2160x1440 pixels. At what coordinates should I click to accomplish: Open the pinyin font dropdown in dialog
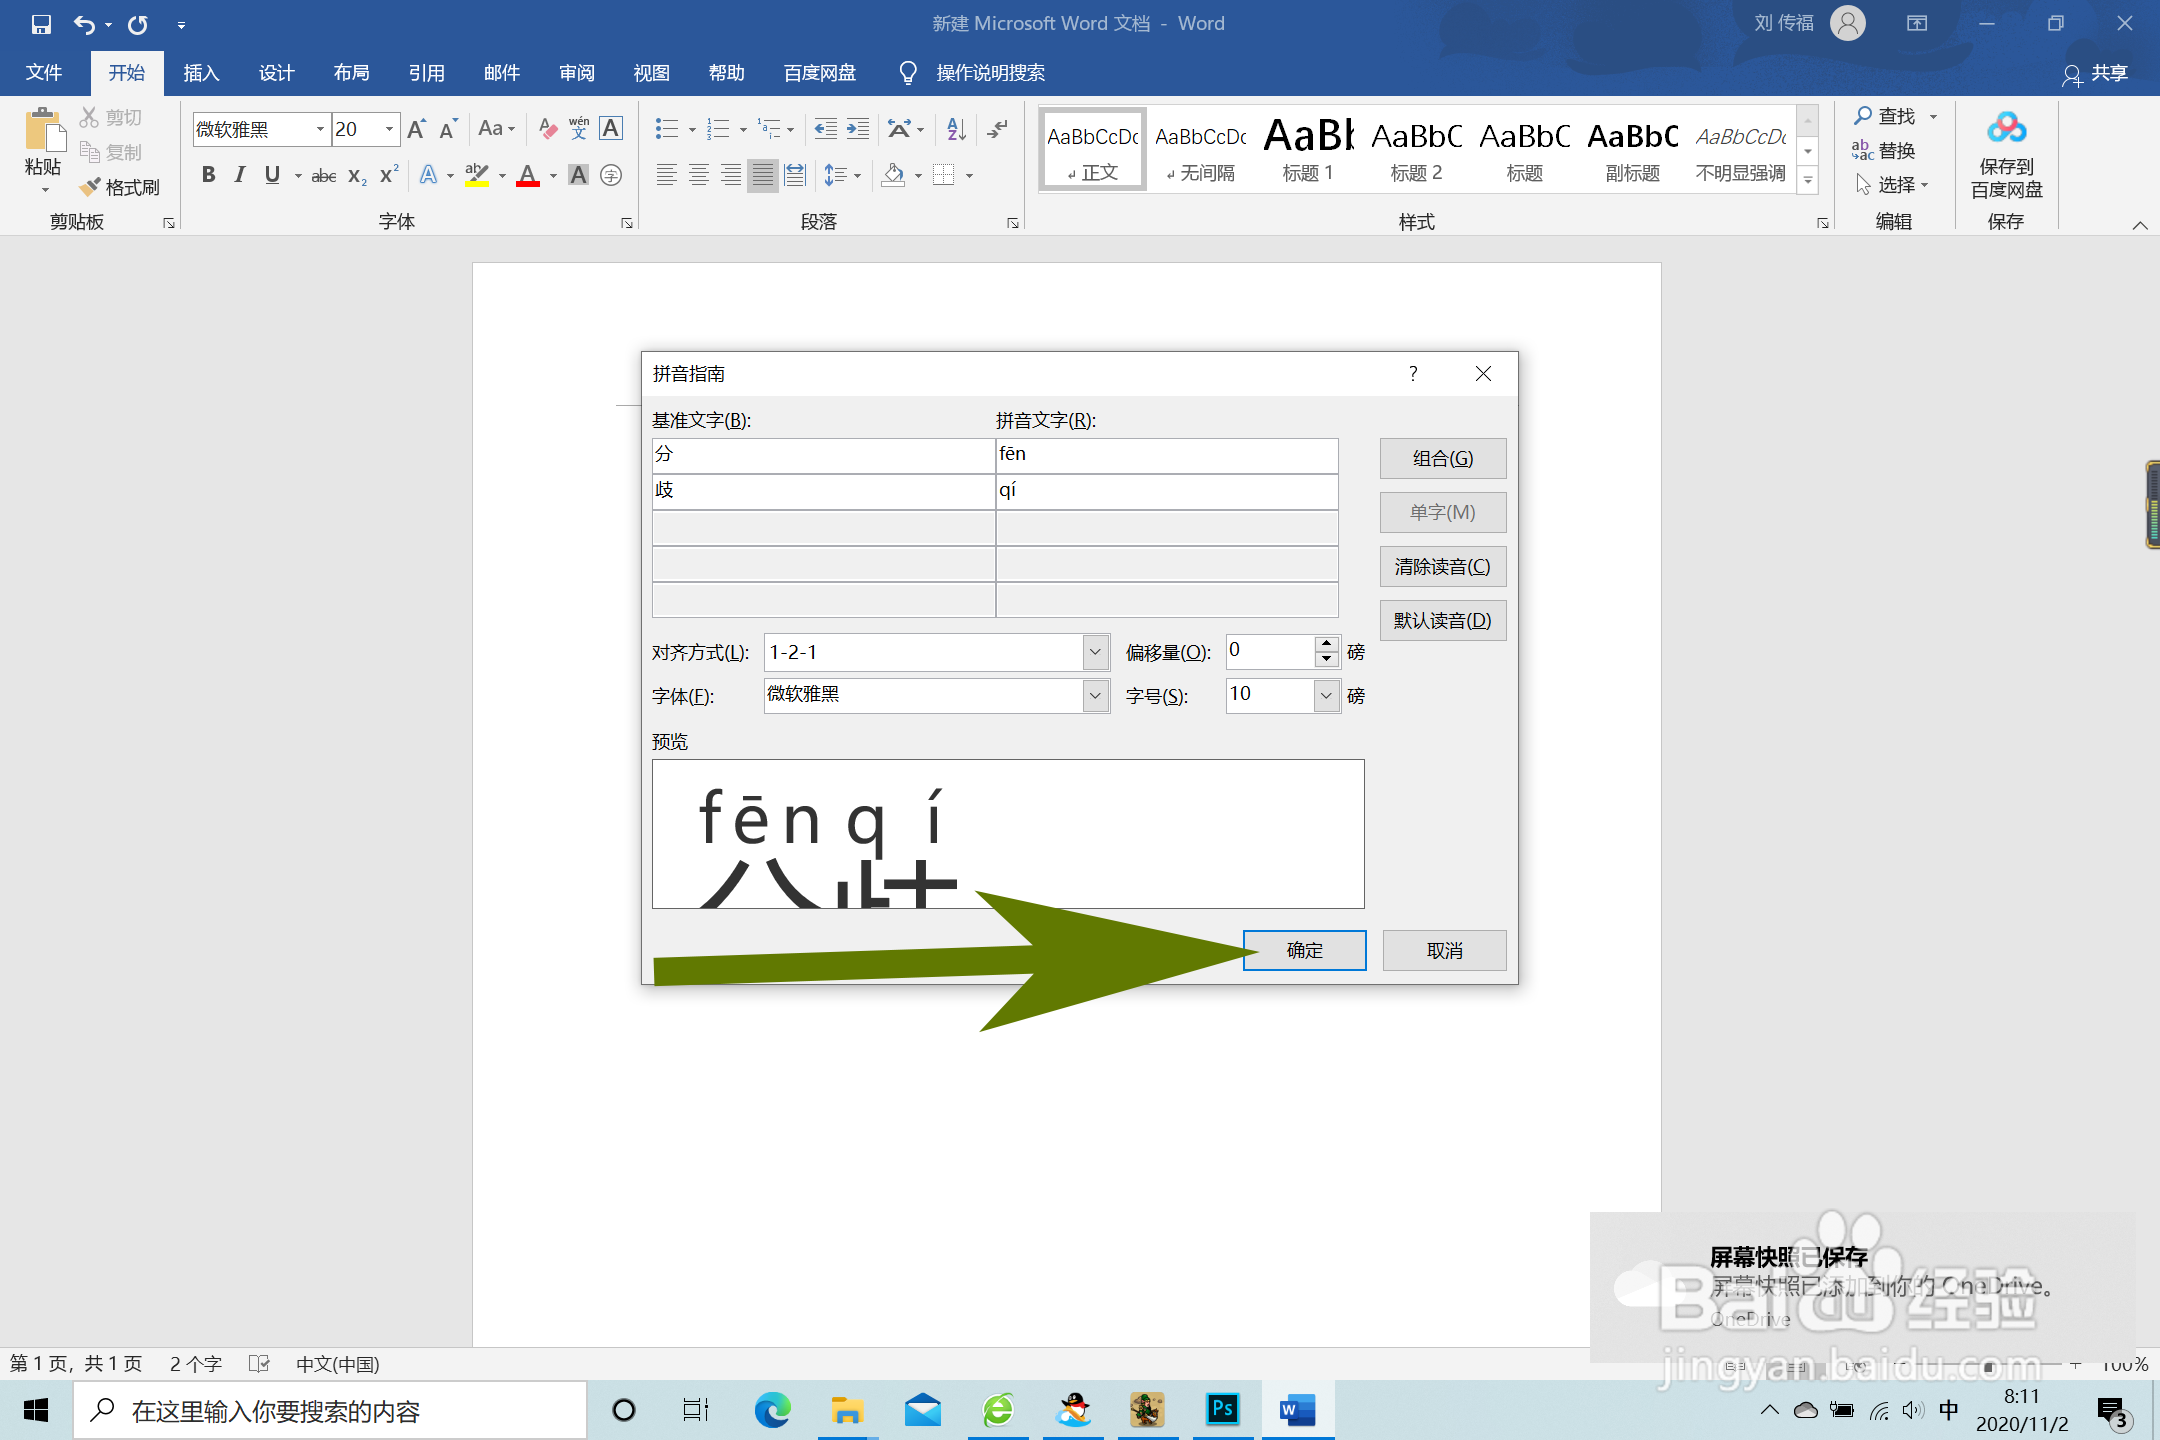[x=1095, y=695]
